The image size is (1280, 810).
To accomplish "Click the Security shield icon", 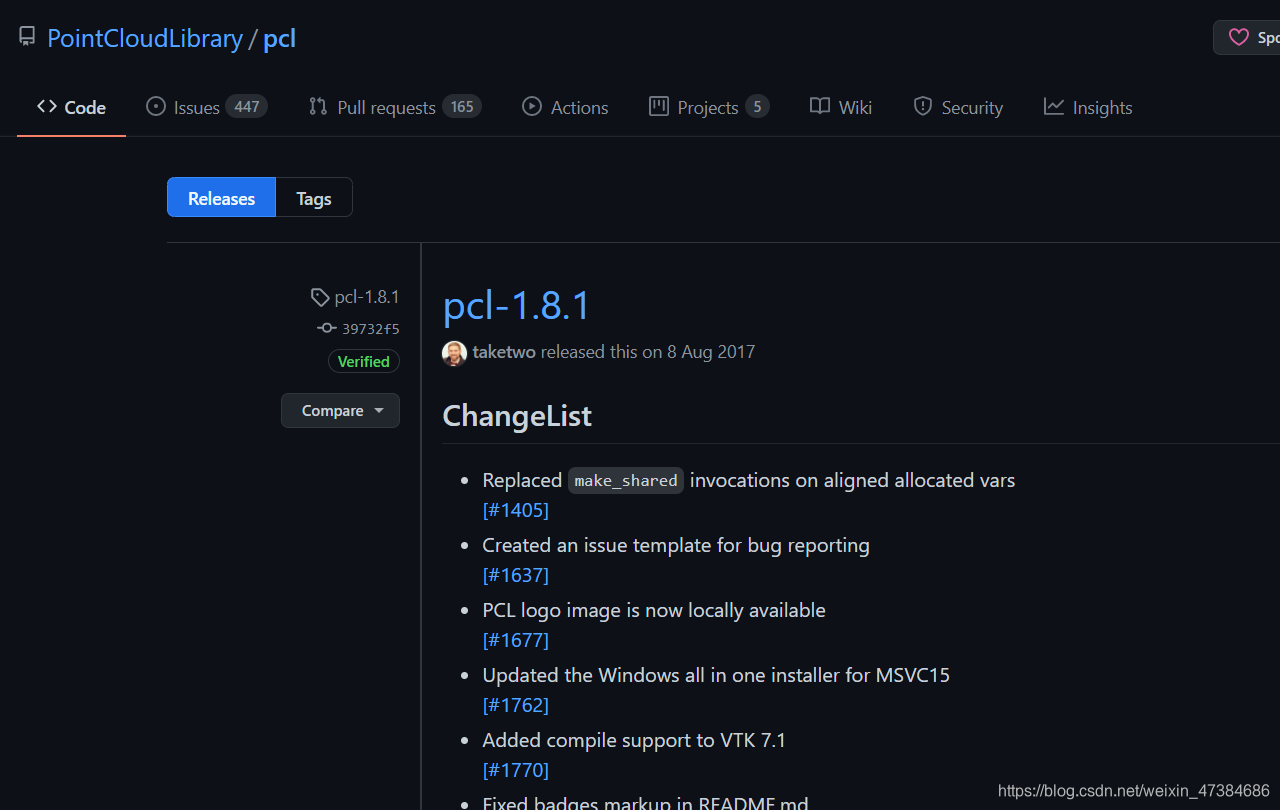I will coord(922,106).
